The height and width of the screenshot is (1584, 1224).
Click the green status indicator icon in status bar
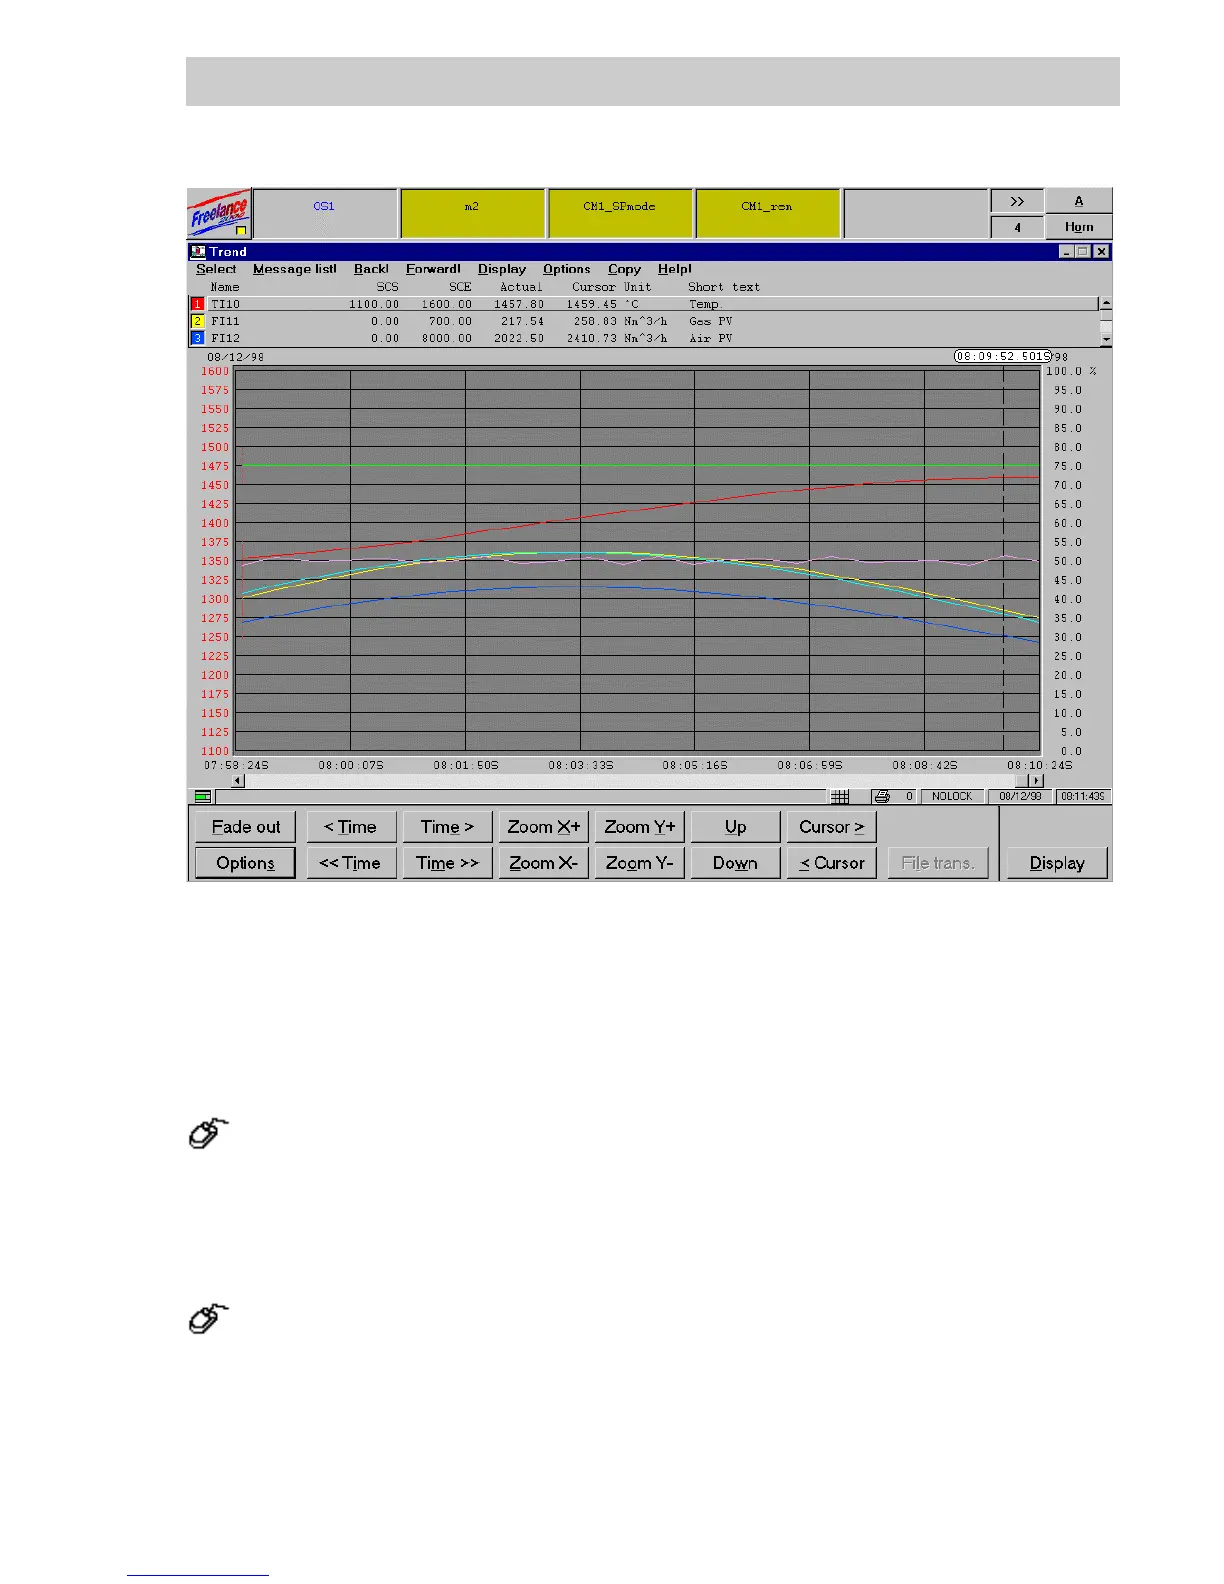point(203,797)
